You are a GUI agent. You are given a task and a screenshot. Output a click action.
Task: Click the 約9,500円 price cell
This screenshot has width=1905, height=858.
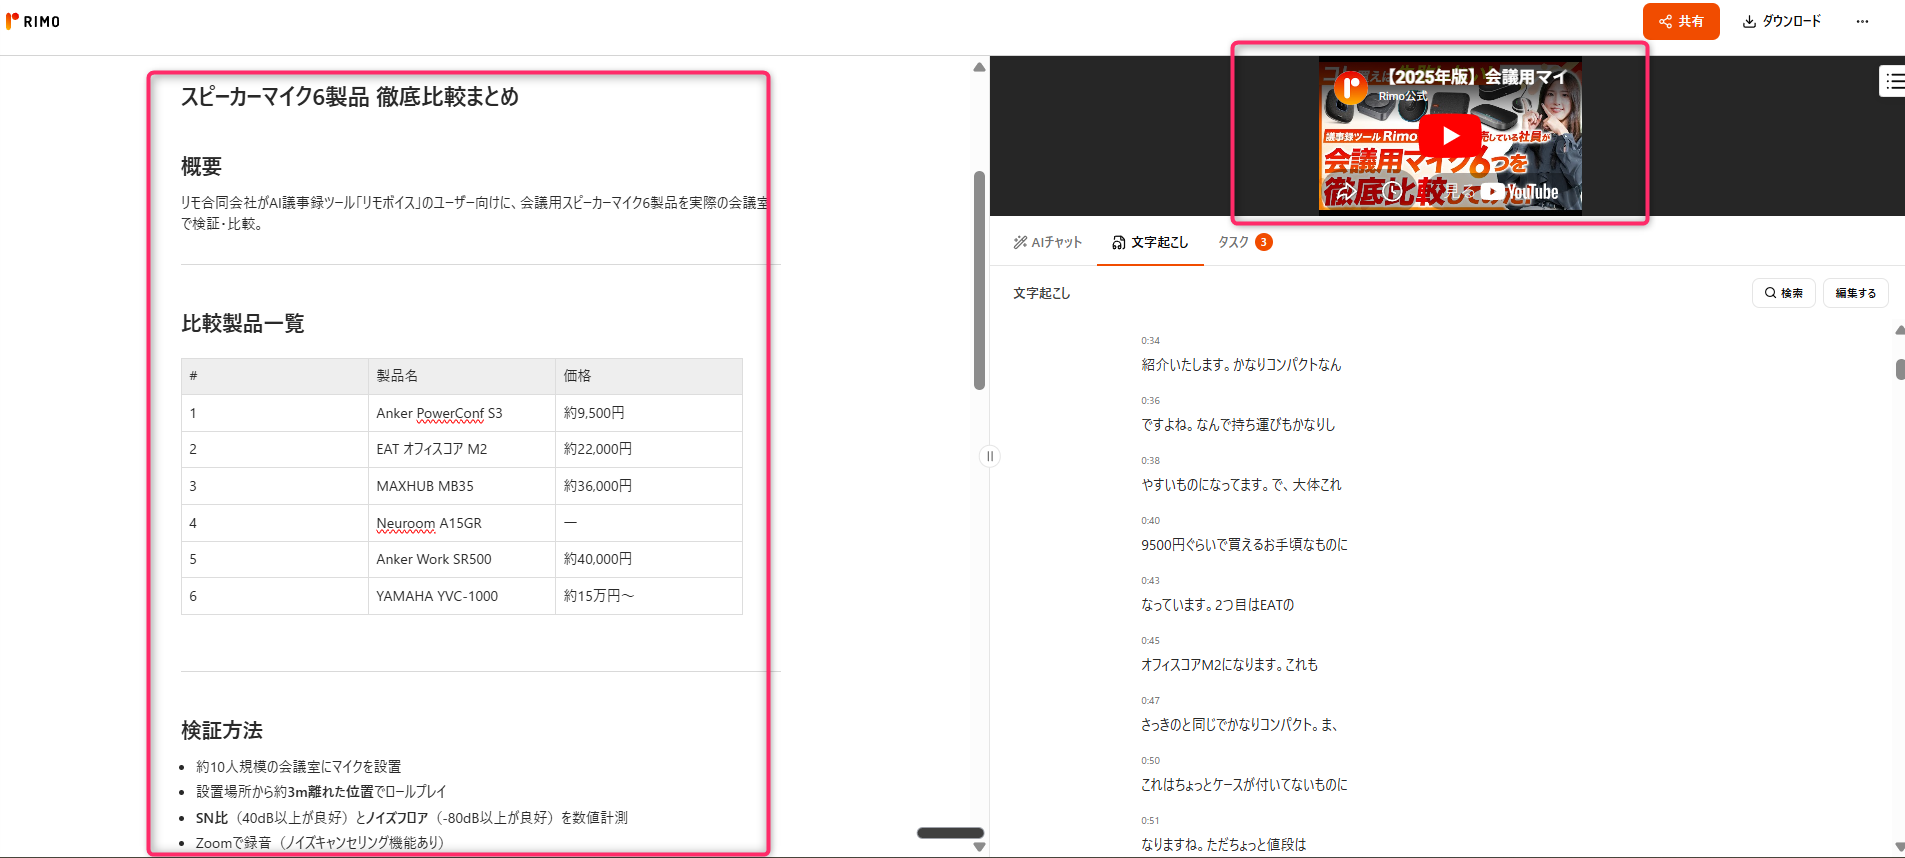click(648, 413)
